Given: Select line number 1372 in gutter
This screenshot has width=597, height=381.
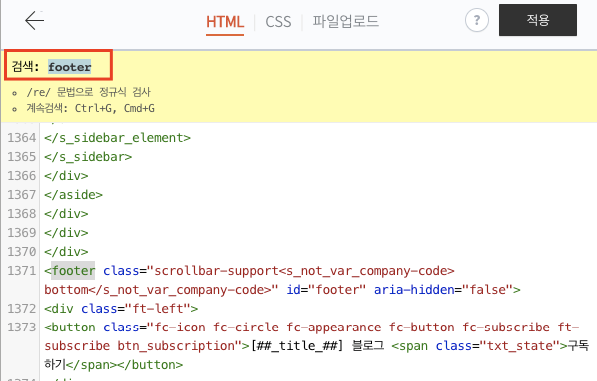Looking at the screenshot, I should click(x=22, y=309).
